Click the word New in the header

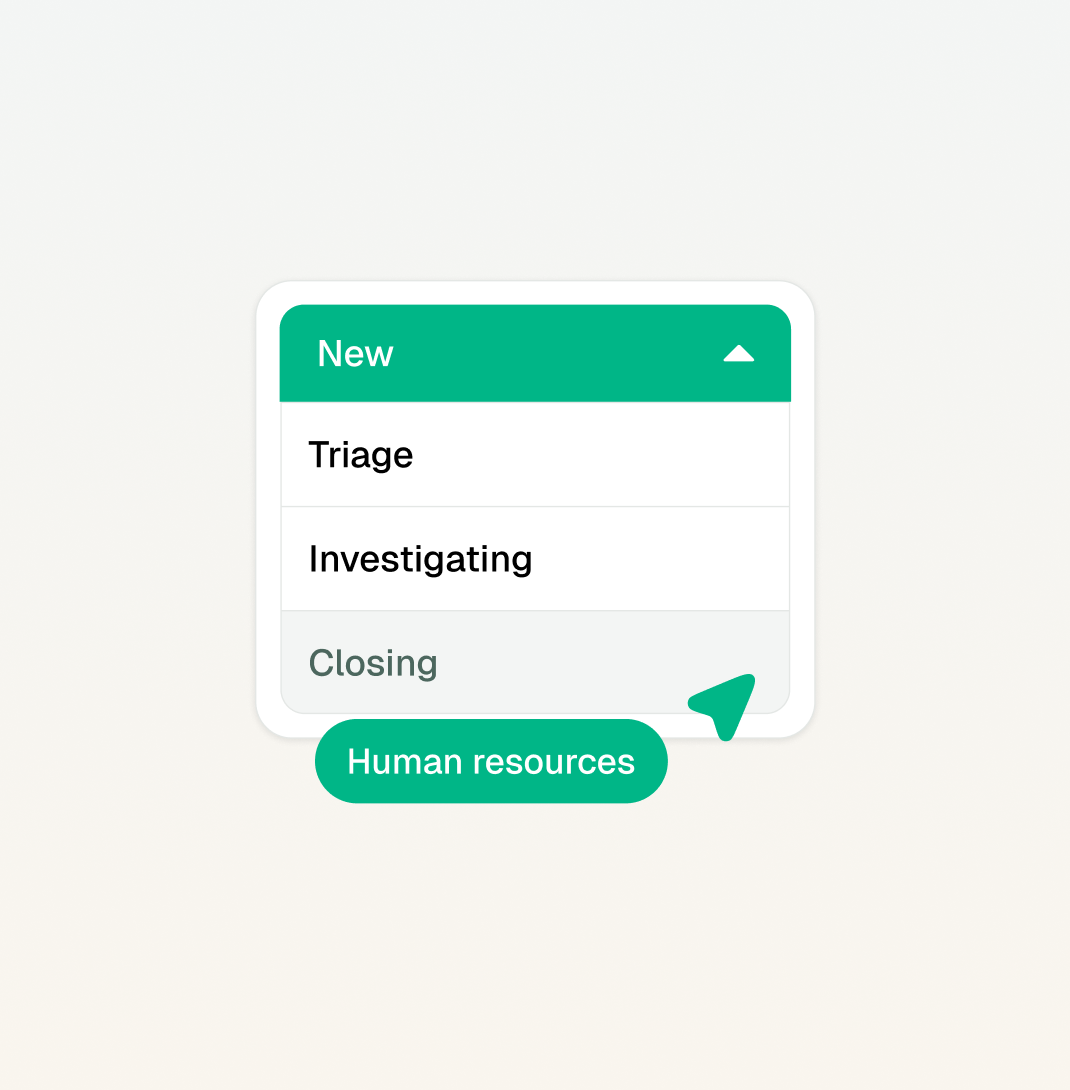tap(355, 353)
